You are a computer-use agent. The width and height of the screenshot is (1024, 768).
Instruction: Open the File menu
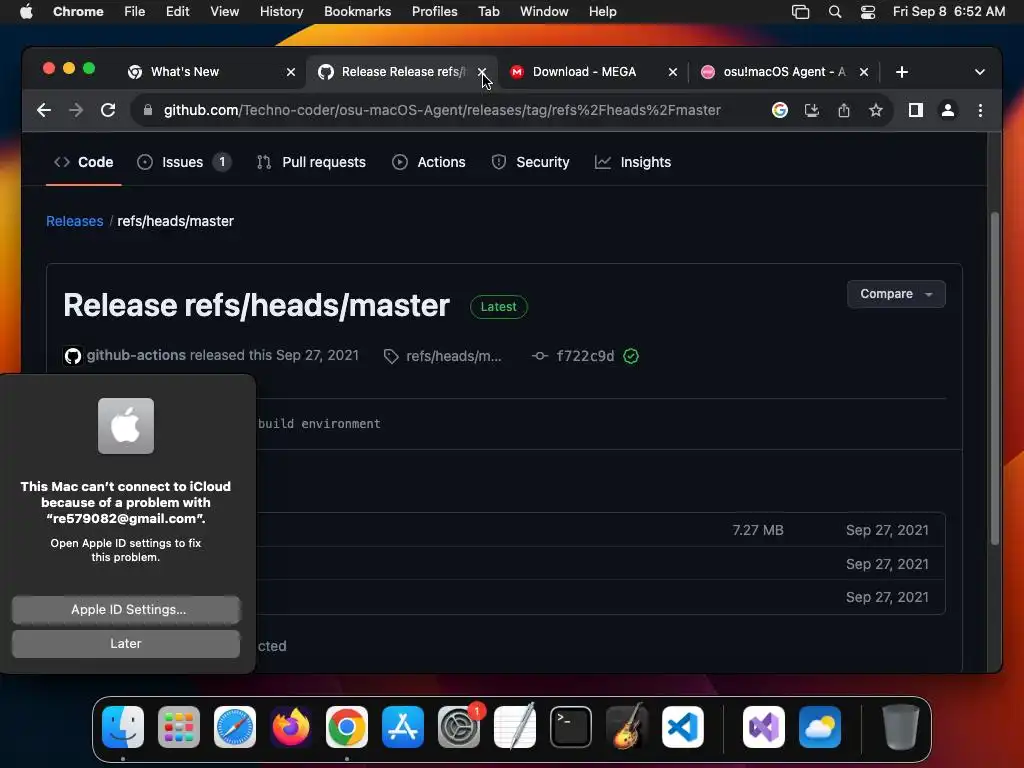pyautogui.click(x=135, y=12)
